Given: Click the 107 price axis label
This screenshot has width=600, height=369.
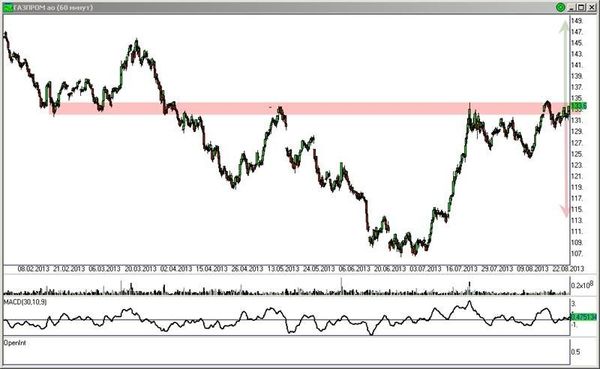Looking at the screenshot, I should coord(577,253).
